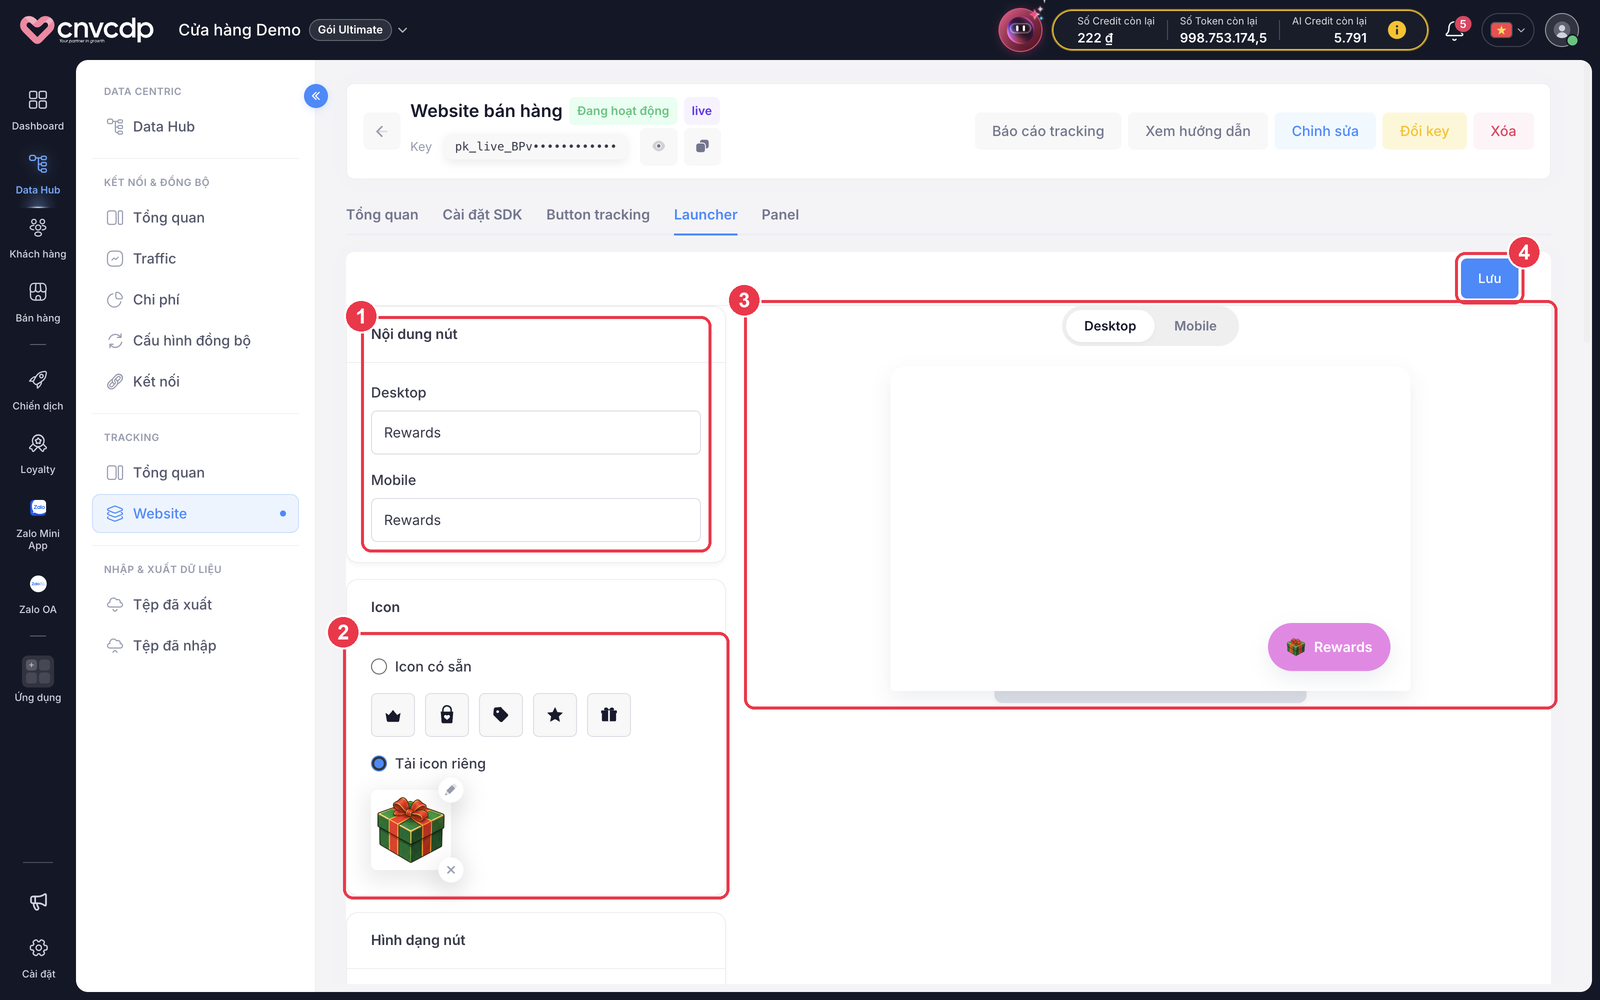Image resolution: width=1600 pixels, height=1000 pixels.
Task: Open the language flag dropdown
Action: click(1508, 30)
